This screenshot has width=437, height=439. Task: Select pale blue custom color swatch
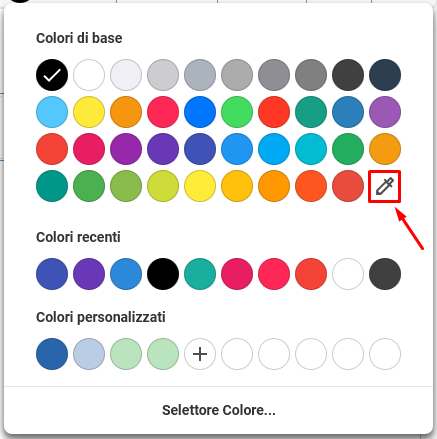pyautogui.click(x=89, y=354)
